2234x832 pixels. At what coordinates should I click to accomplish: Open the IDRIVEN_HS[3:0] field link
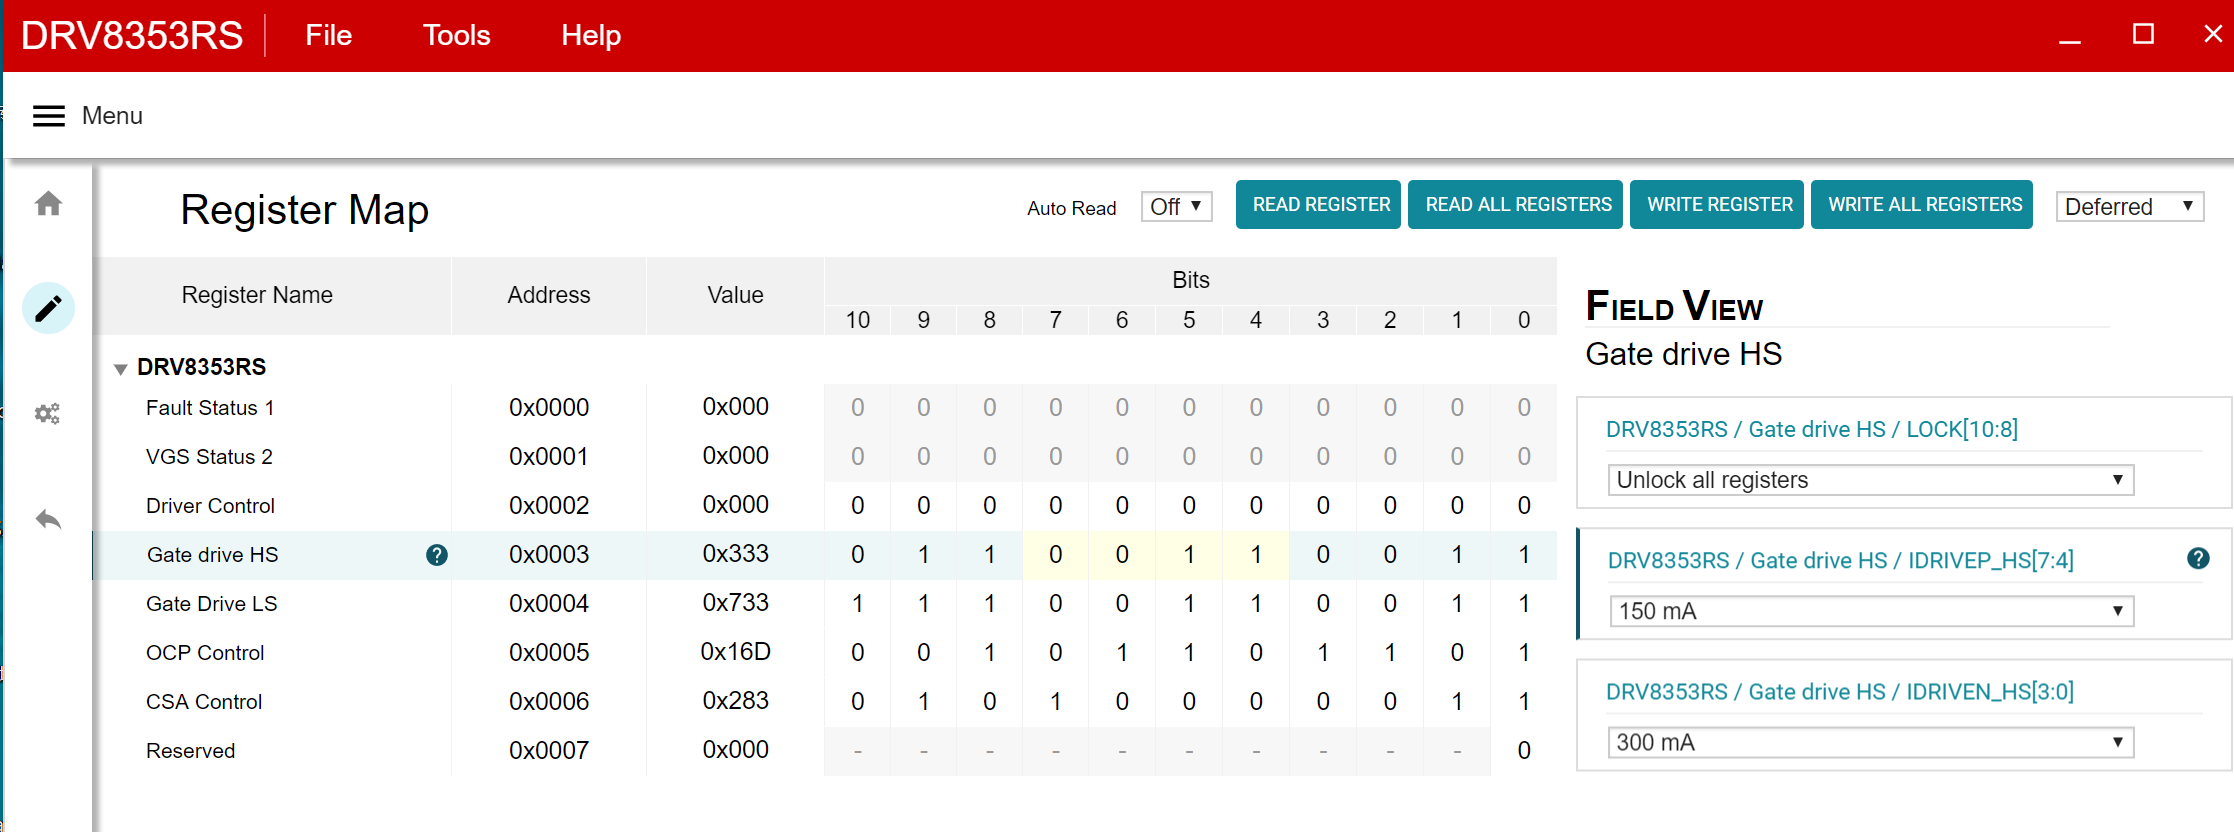(x=1839, y=691)
